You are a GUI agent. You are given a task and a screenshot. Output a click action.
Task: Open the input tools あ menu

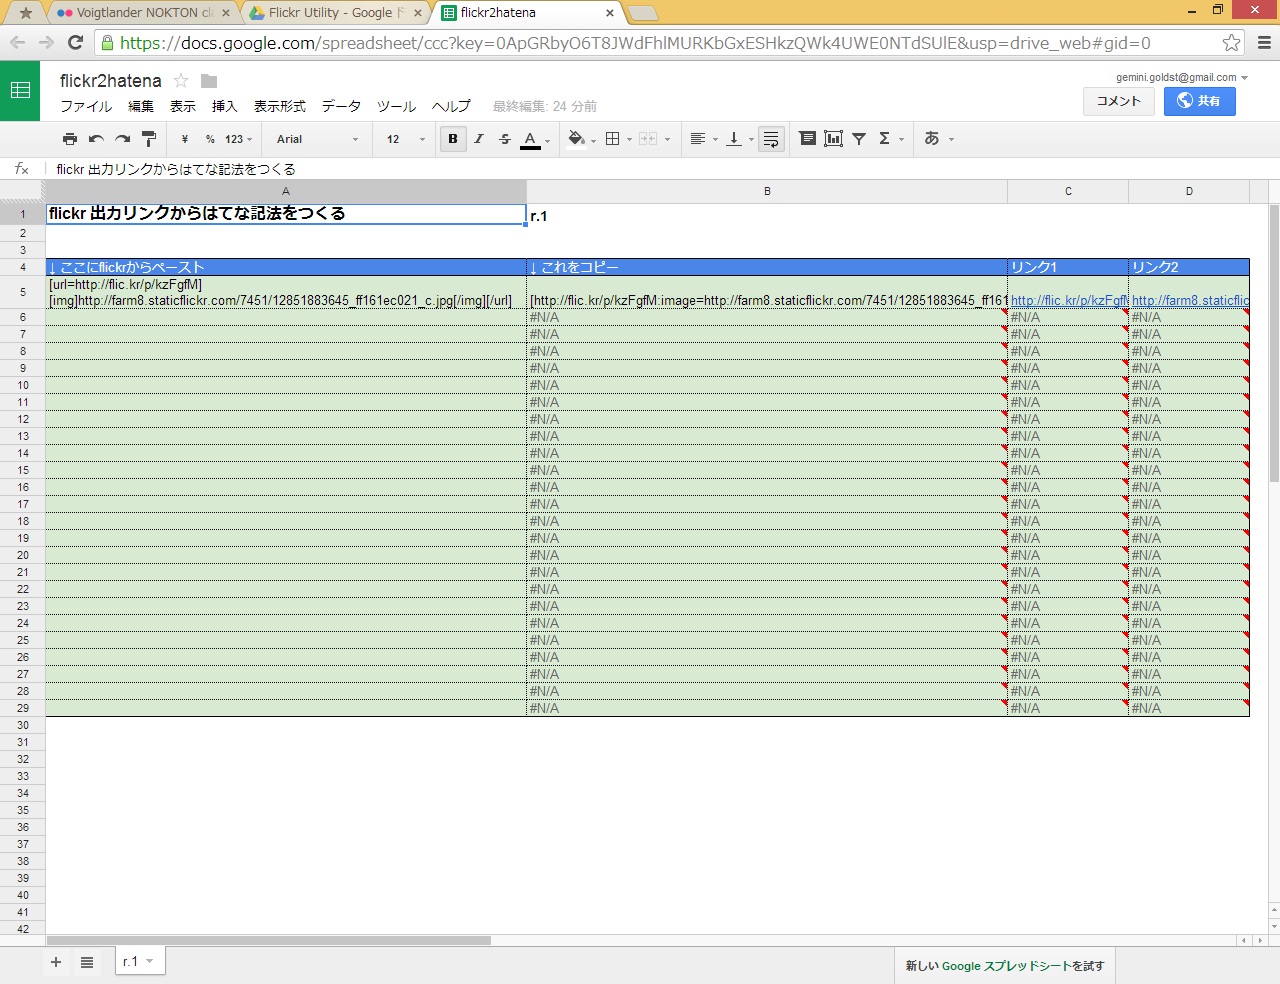pos(938,139)
